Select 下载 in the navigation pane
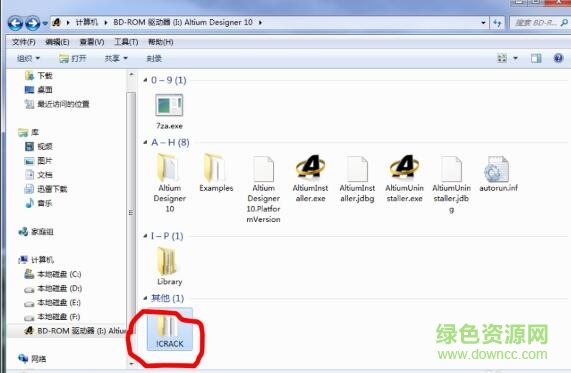Screen dimensions: 571x373 [x=39, y=75]
